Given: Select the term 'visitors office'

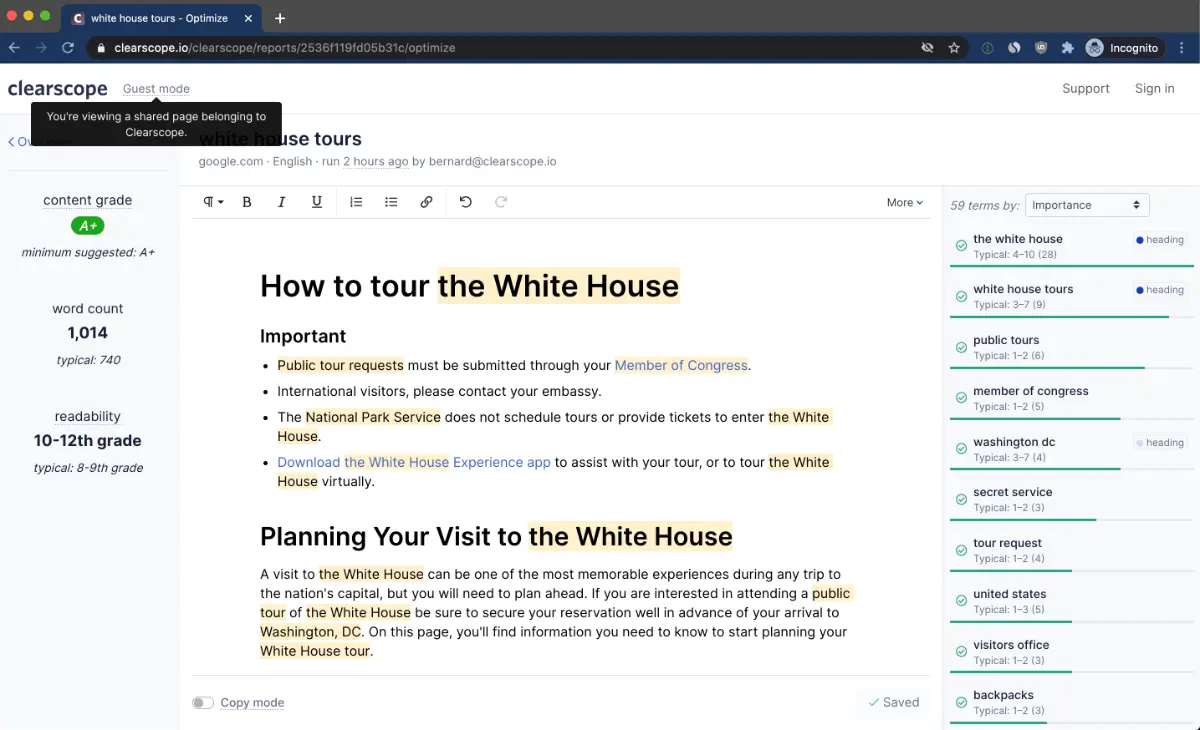Looking at the screenshot, I should (x=1011, y=645).
